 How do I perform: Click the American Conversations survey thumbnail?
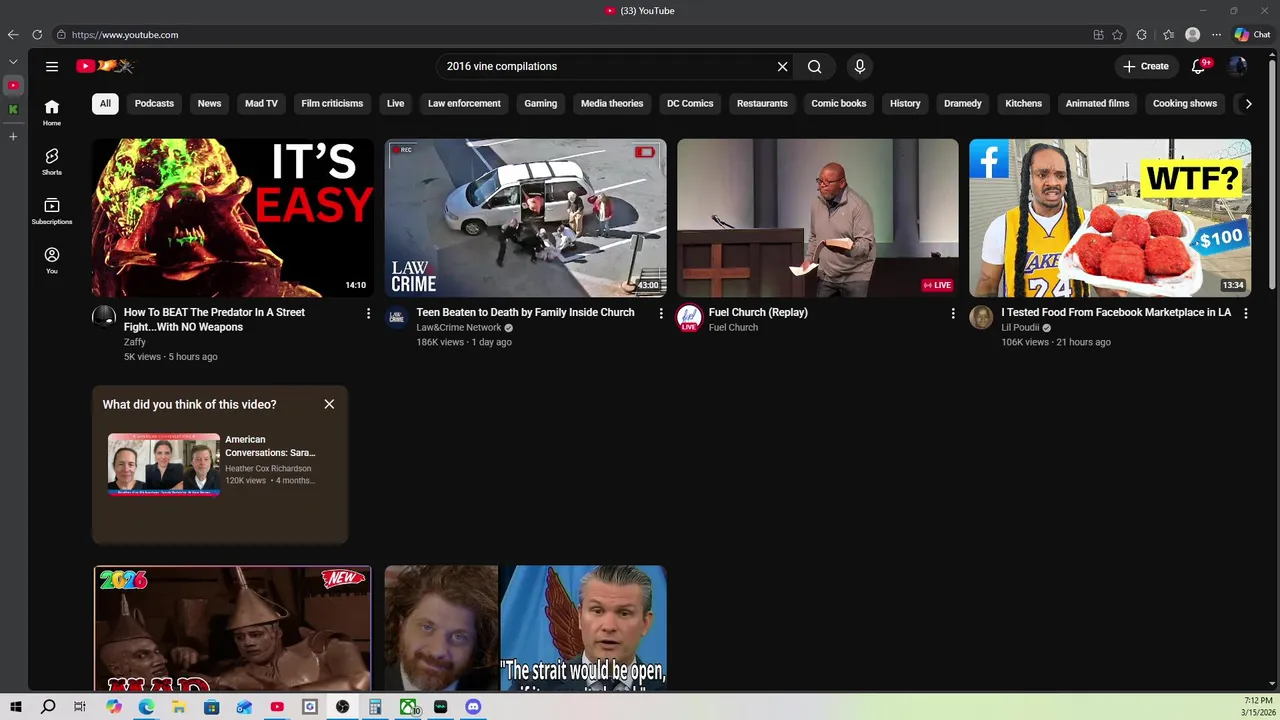tap(164, 464)
